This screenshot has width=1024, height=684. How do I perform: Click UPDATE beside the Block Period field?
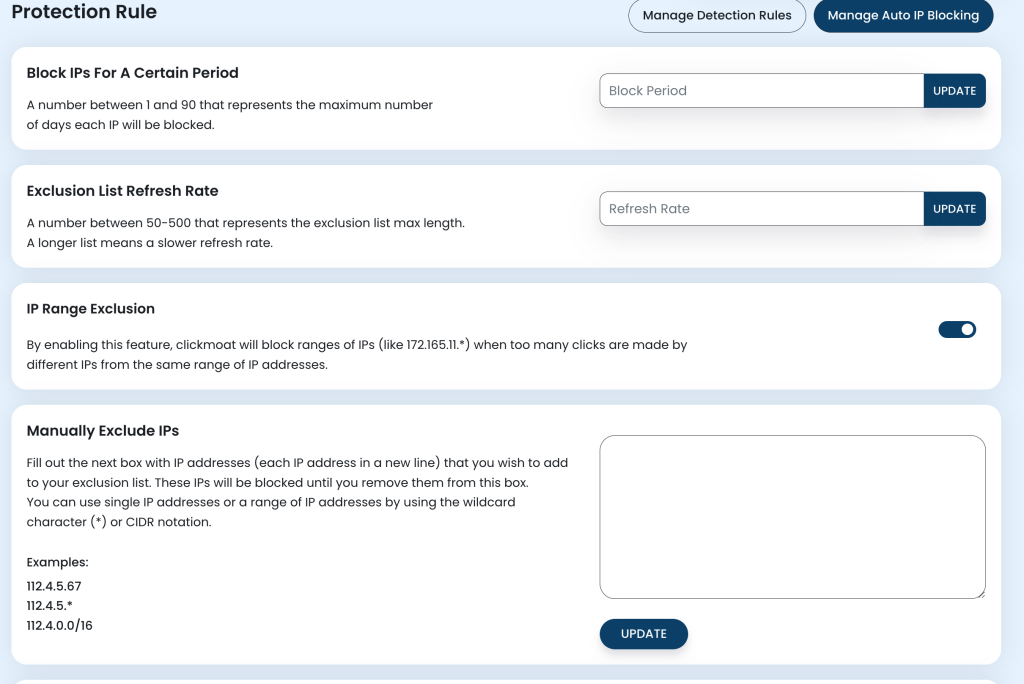point(954,91)
